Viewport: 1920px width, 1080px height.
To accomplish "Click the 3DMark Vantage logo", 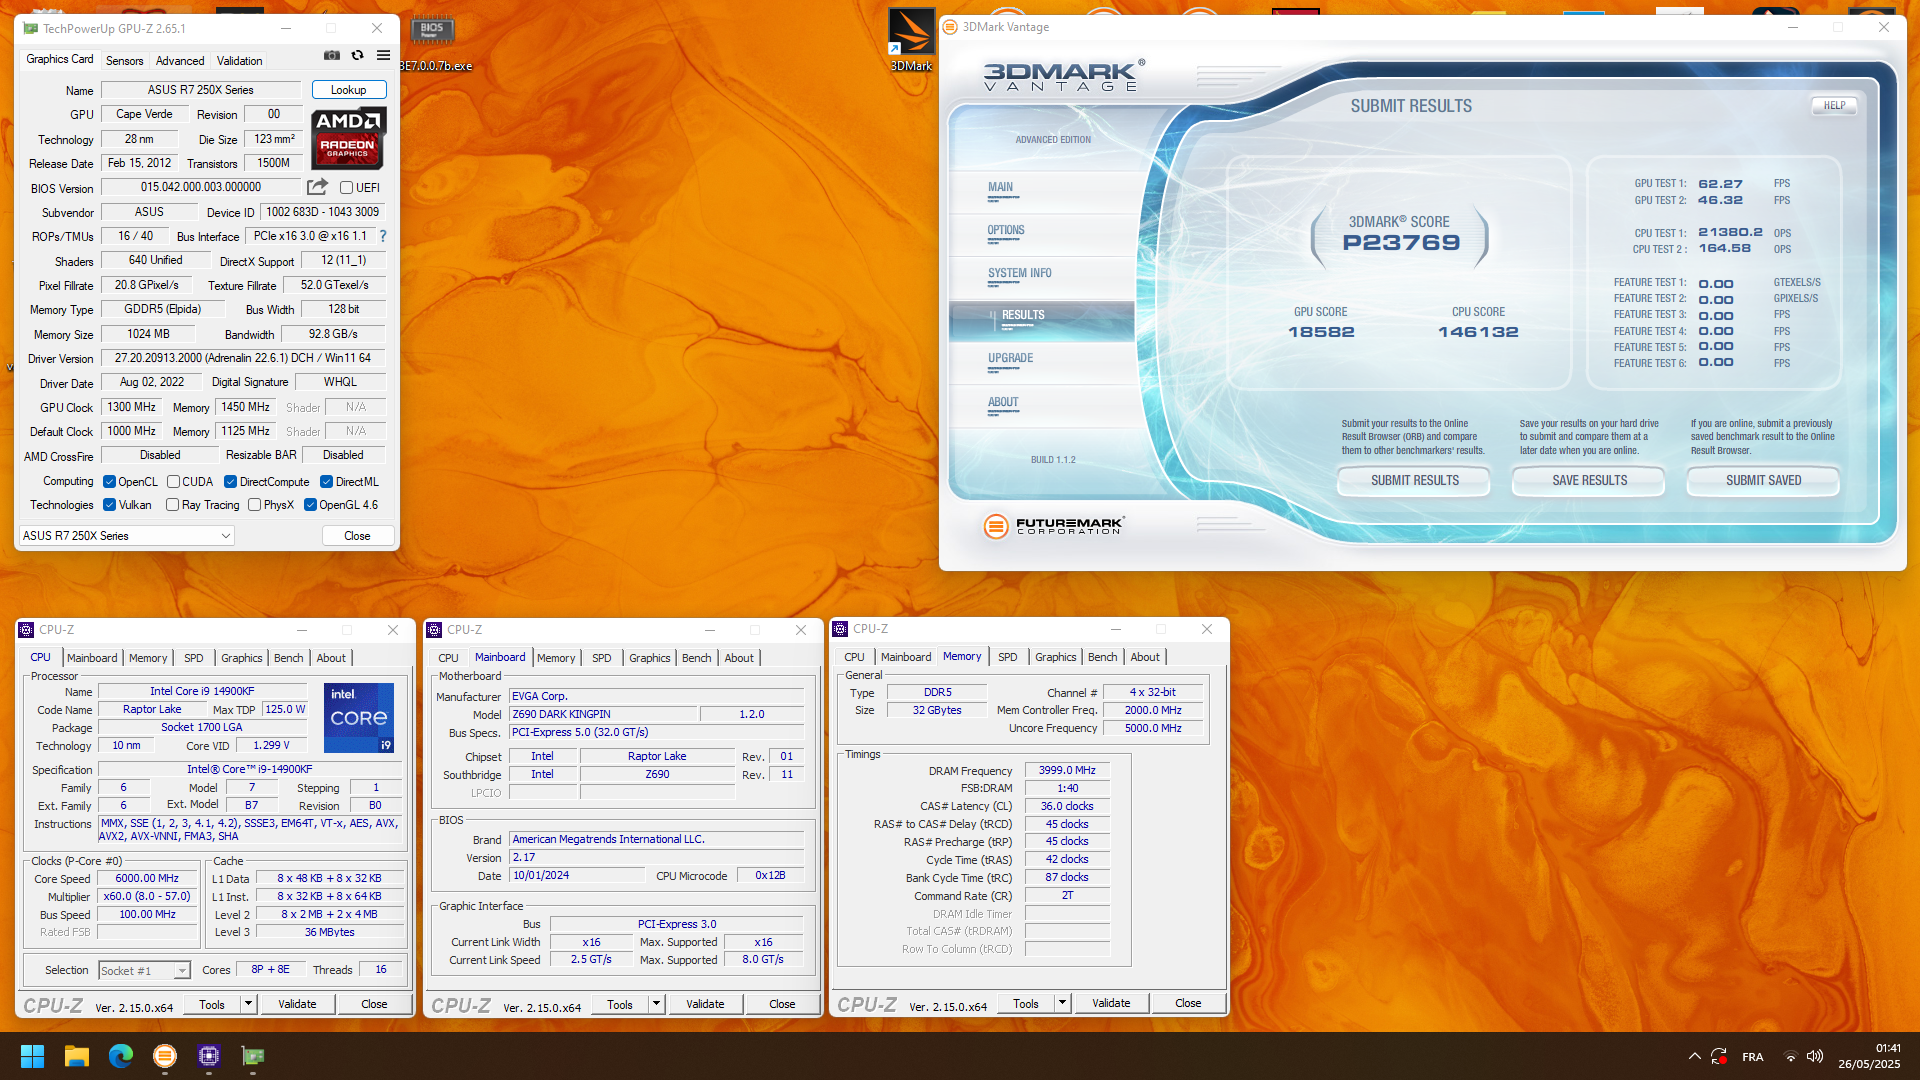I will [x=1062, y=76].
